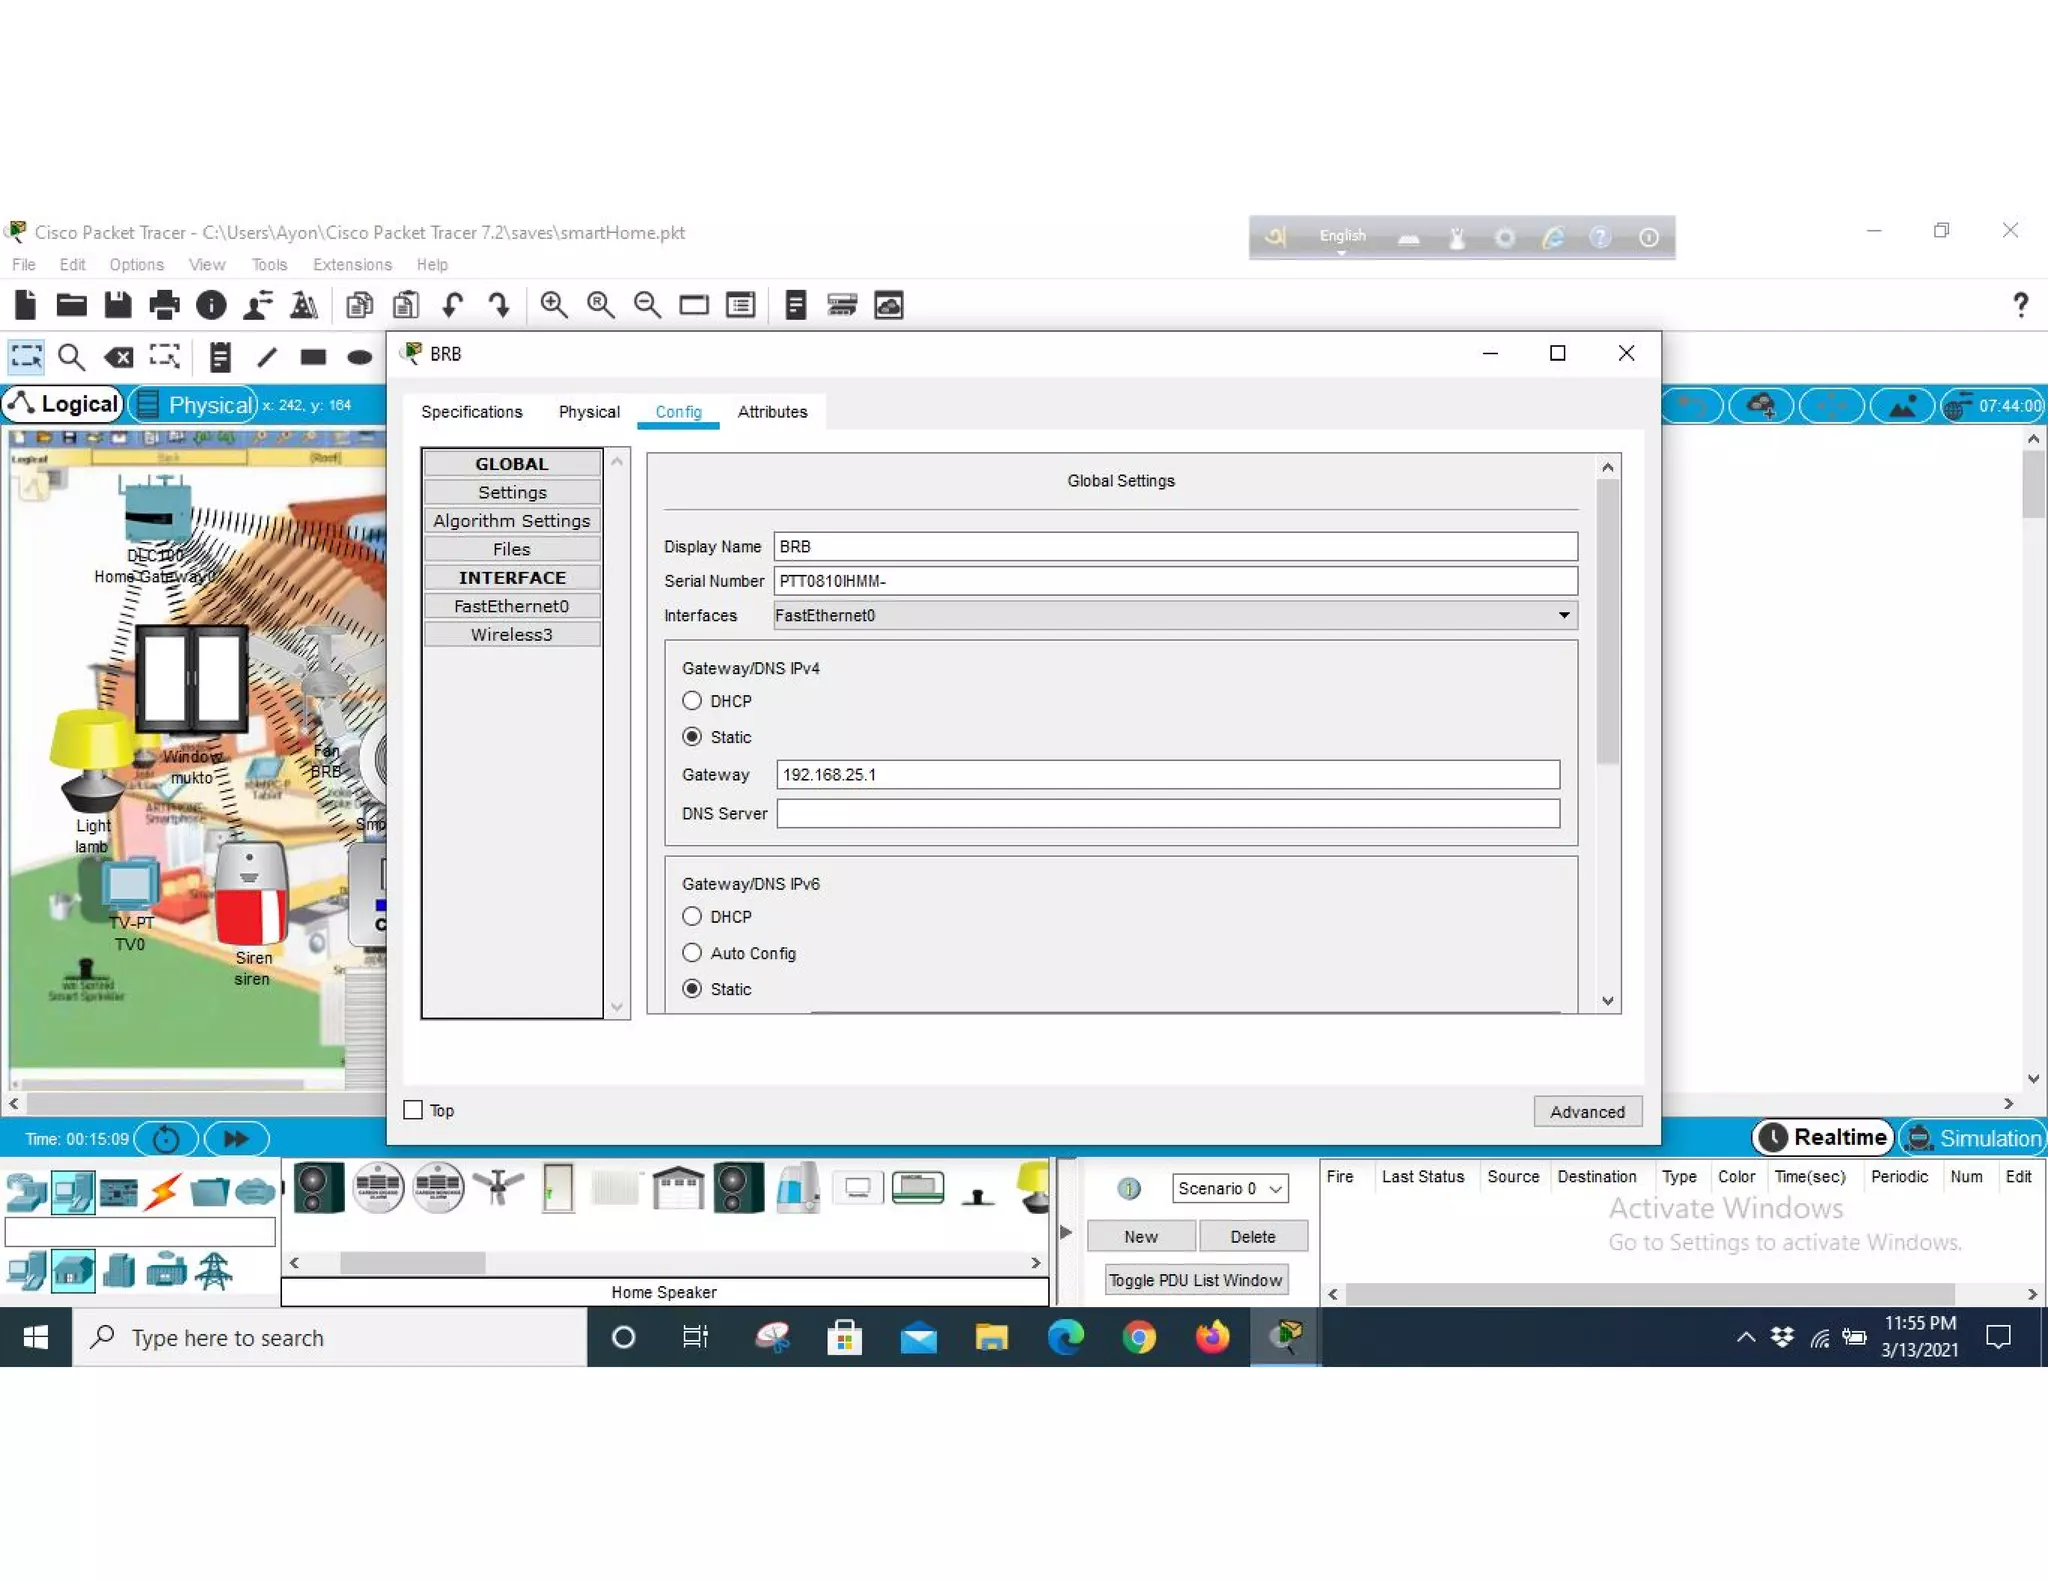The height and width of the screenshot is (1582, 2048).
Task: Select the Inspect magnifier tool
Action: pos(71,357)
